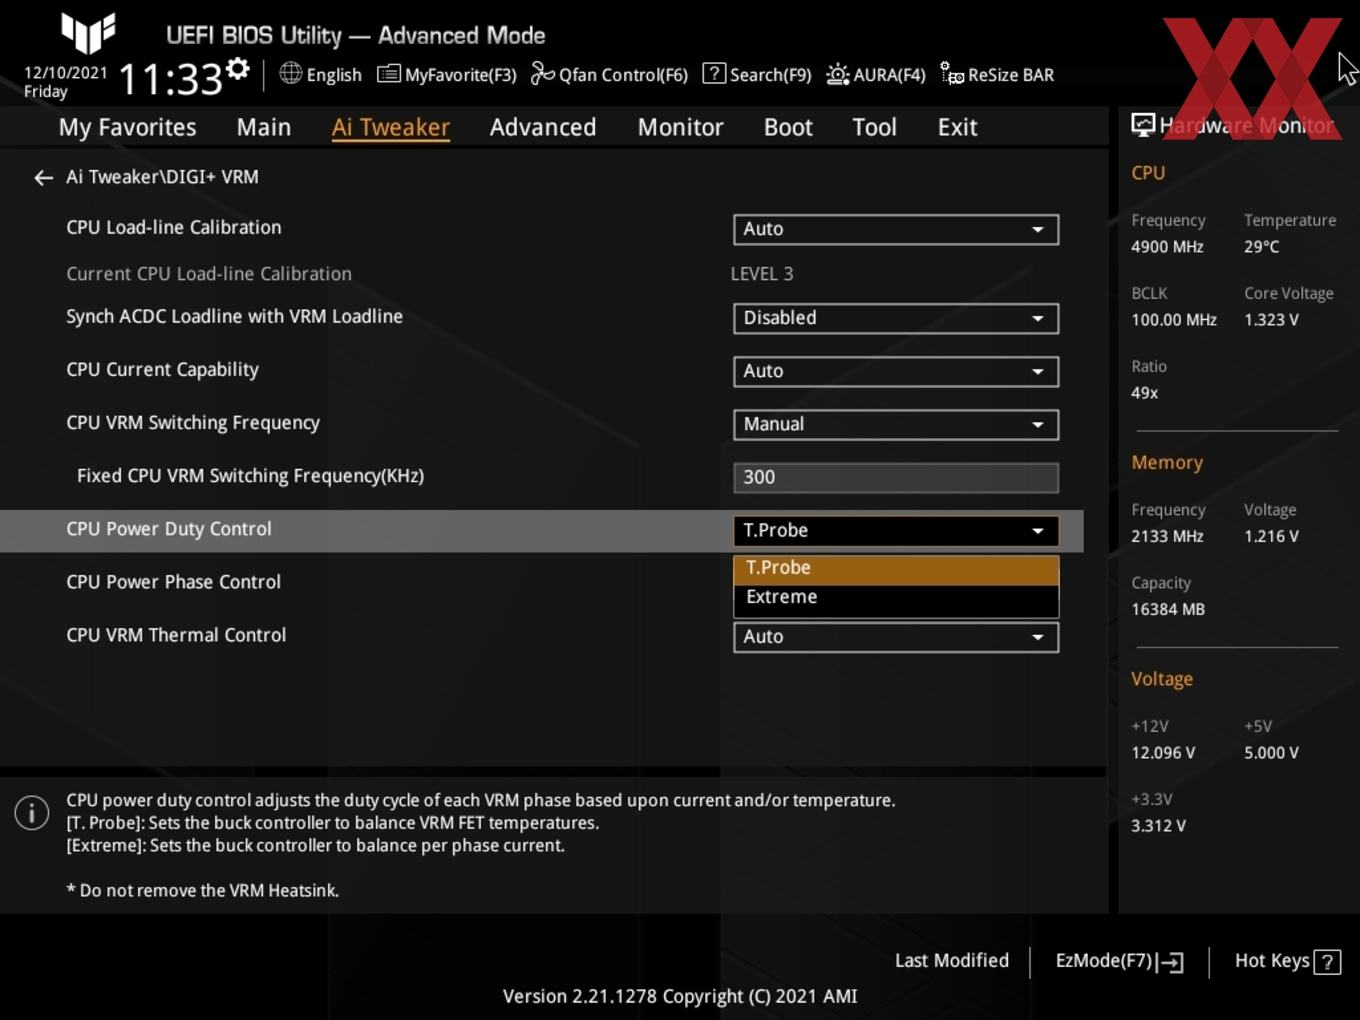This screenshot has height=1020, width=1360.
Task: Select CPU Power Duty Control row label
Action: point(169,529)
